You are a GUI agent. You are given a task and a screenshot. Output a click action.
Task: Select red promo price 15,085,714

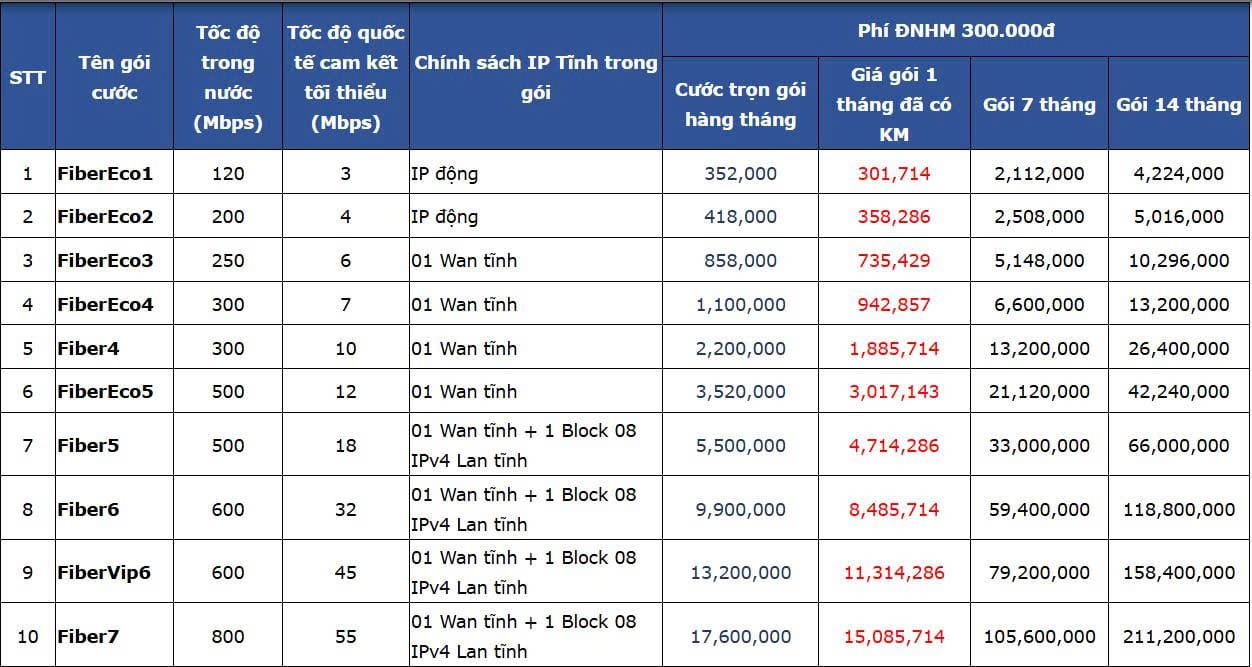point(894,636)
